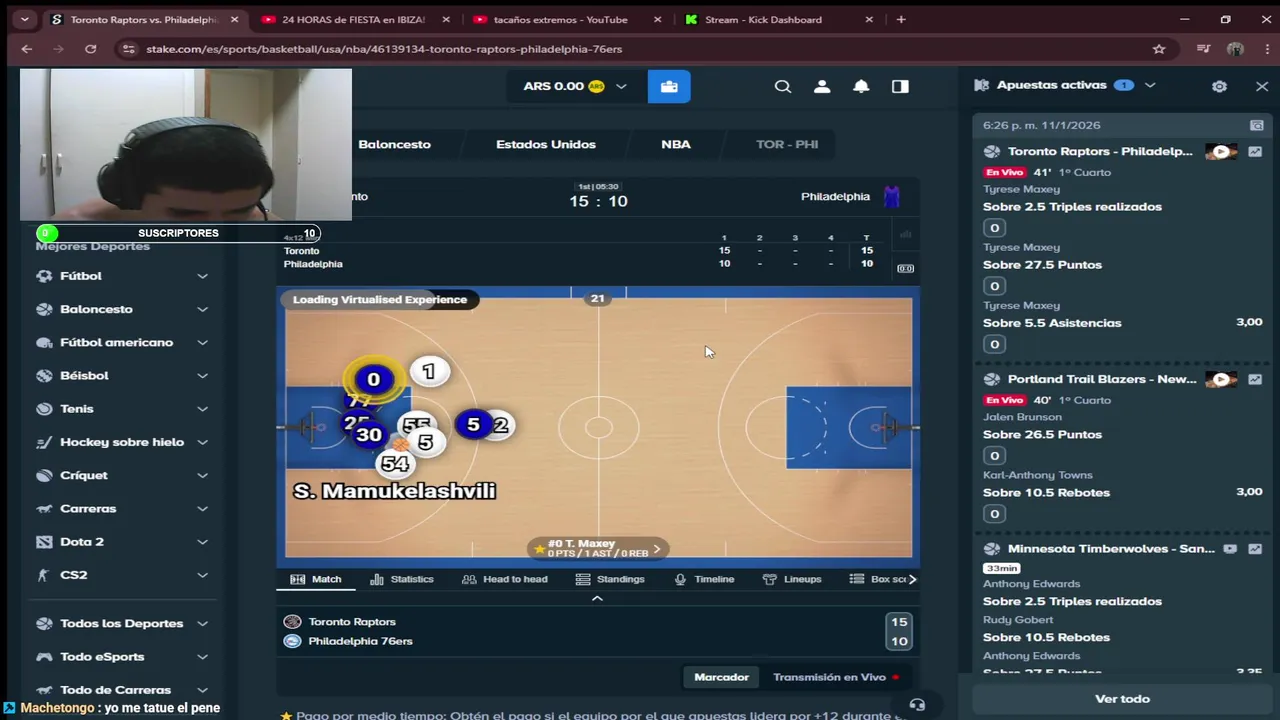The image size is (1280, 720).
Task: Open the tab search dropdown in Chrome
Action: point(24,19)
